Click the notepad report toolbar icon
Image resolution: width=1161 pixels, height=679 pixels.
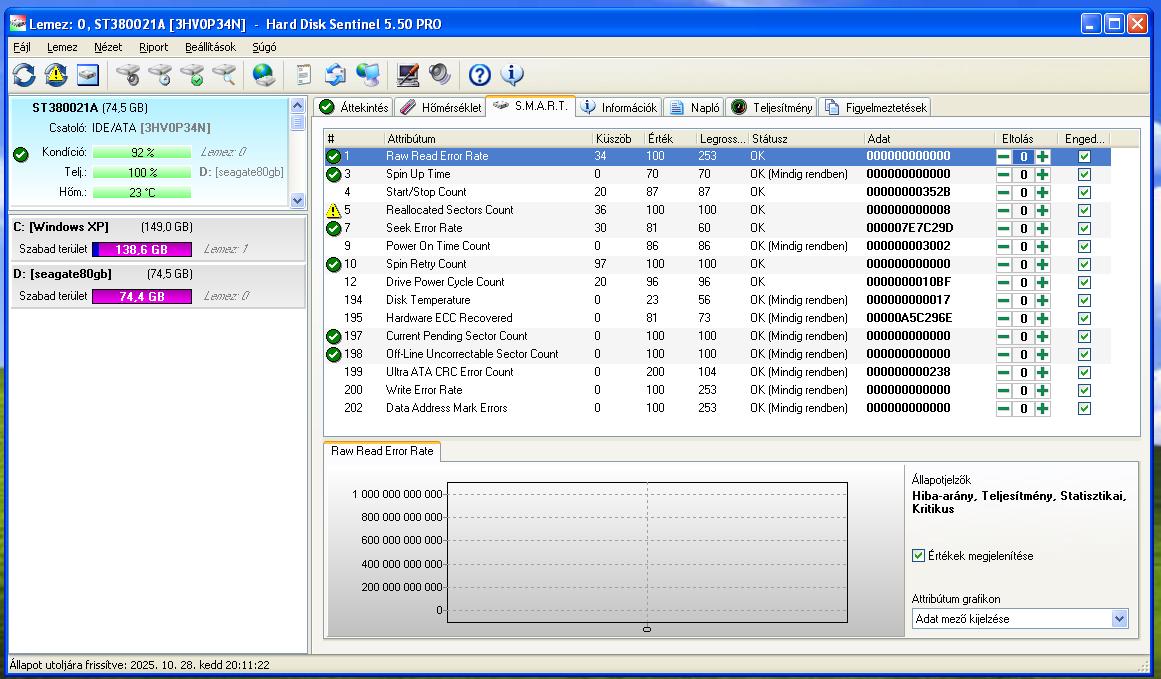[x=304, y=75]
